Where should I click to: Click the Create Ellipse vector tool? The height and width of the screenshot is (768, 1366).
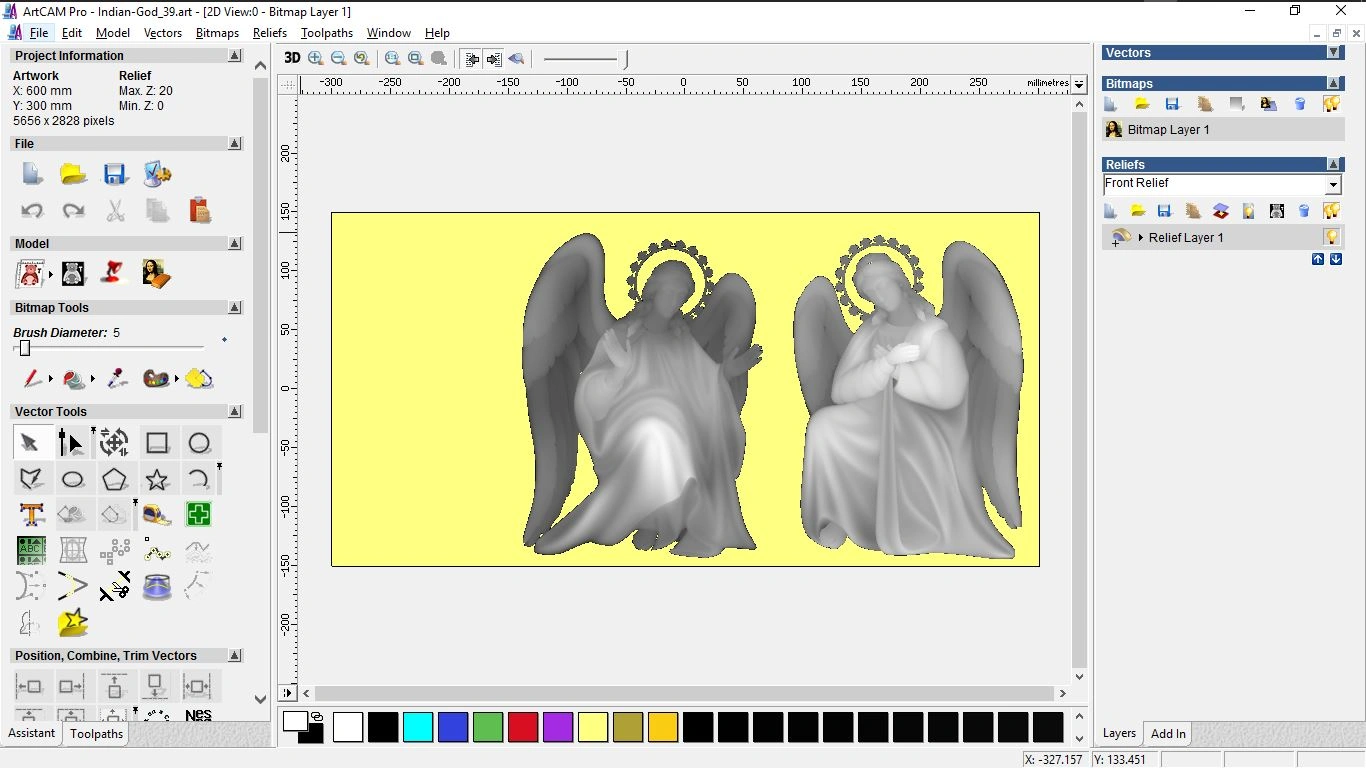click(x=73, y=479)
